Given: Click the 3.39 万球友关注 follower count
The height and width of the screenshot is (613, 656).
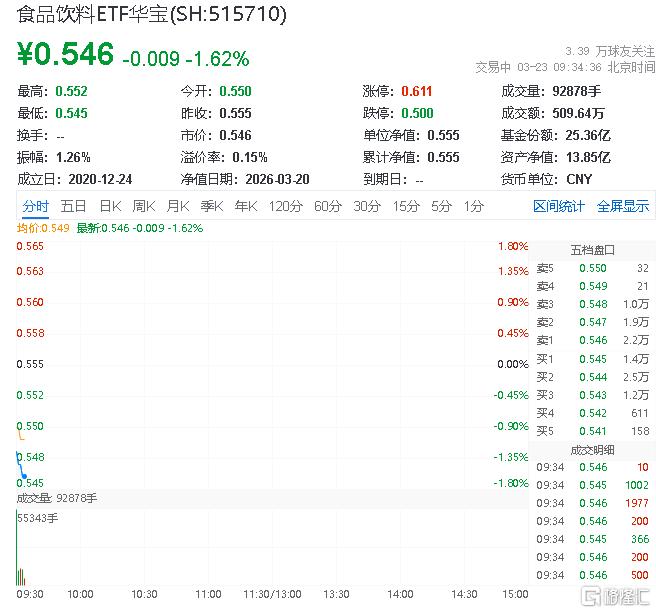Looking at the screenshot, I should click(x=610, y=51).
